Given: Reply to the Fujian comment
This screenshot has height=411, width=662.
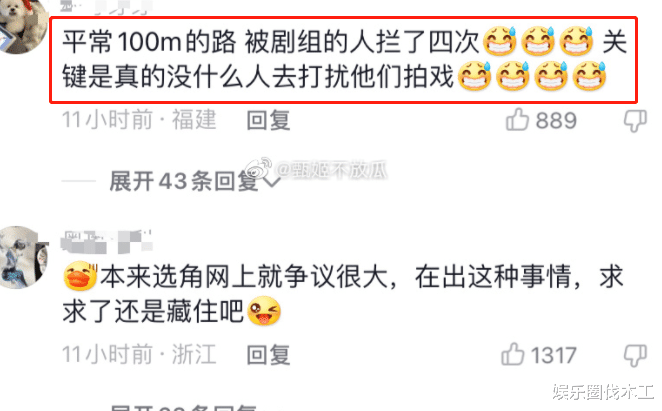Looking at the screenshot, I should pyautogui.click(x=268, y=120).
